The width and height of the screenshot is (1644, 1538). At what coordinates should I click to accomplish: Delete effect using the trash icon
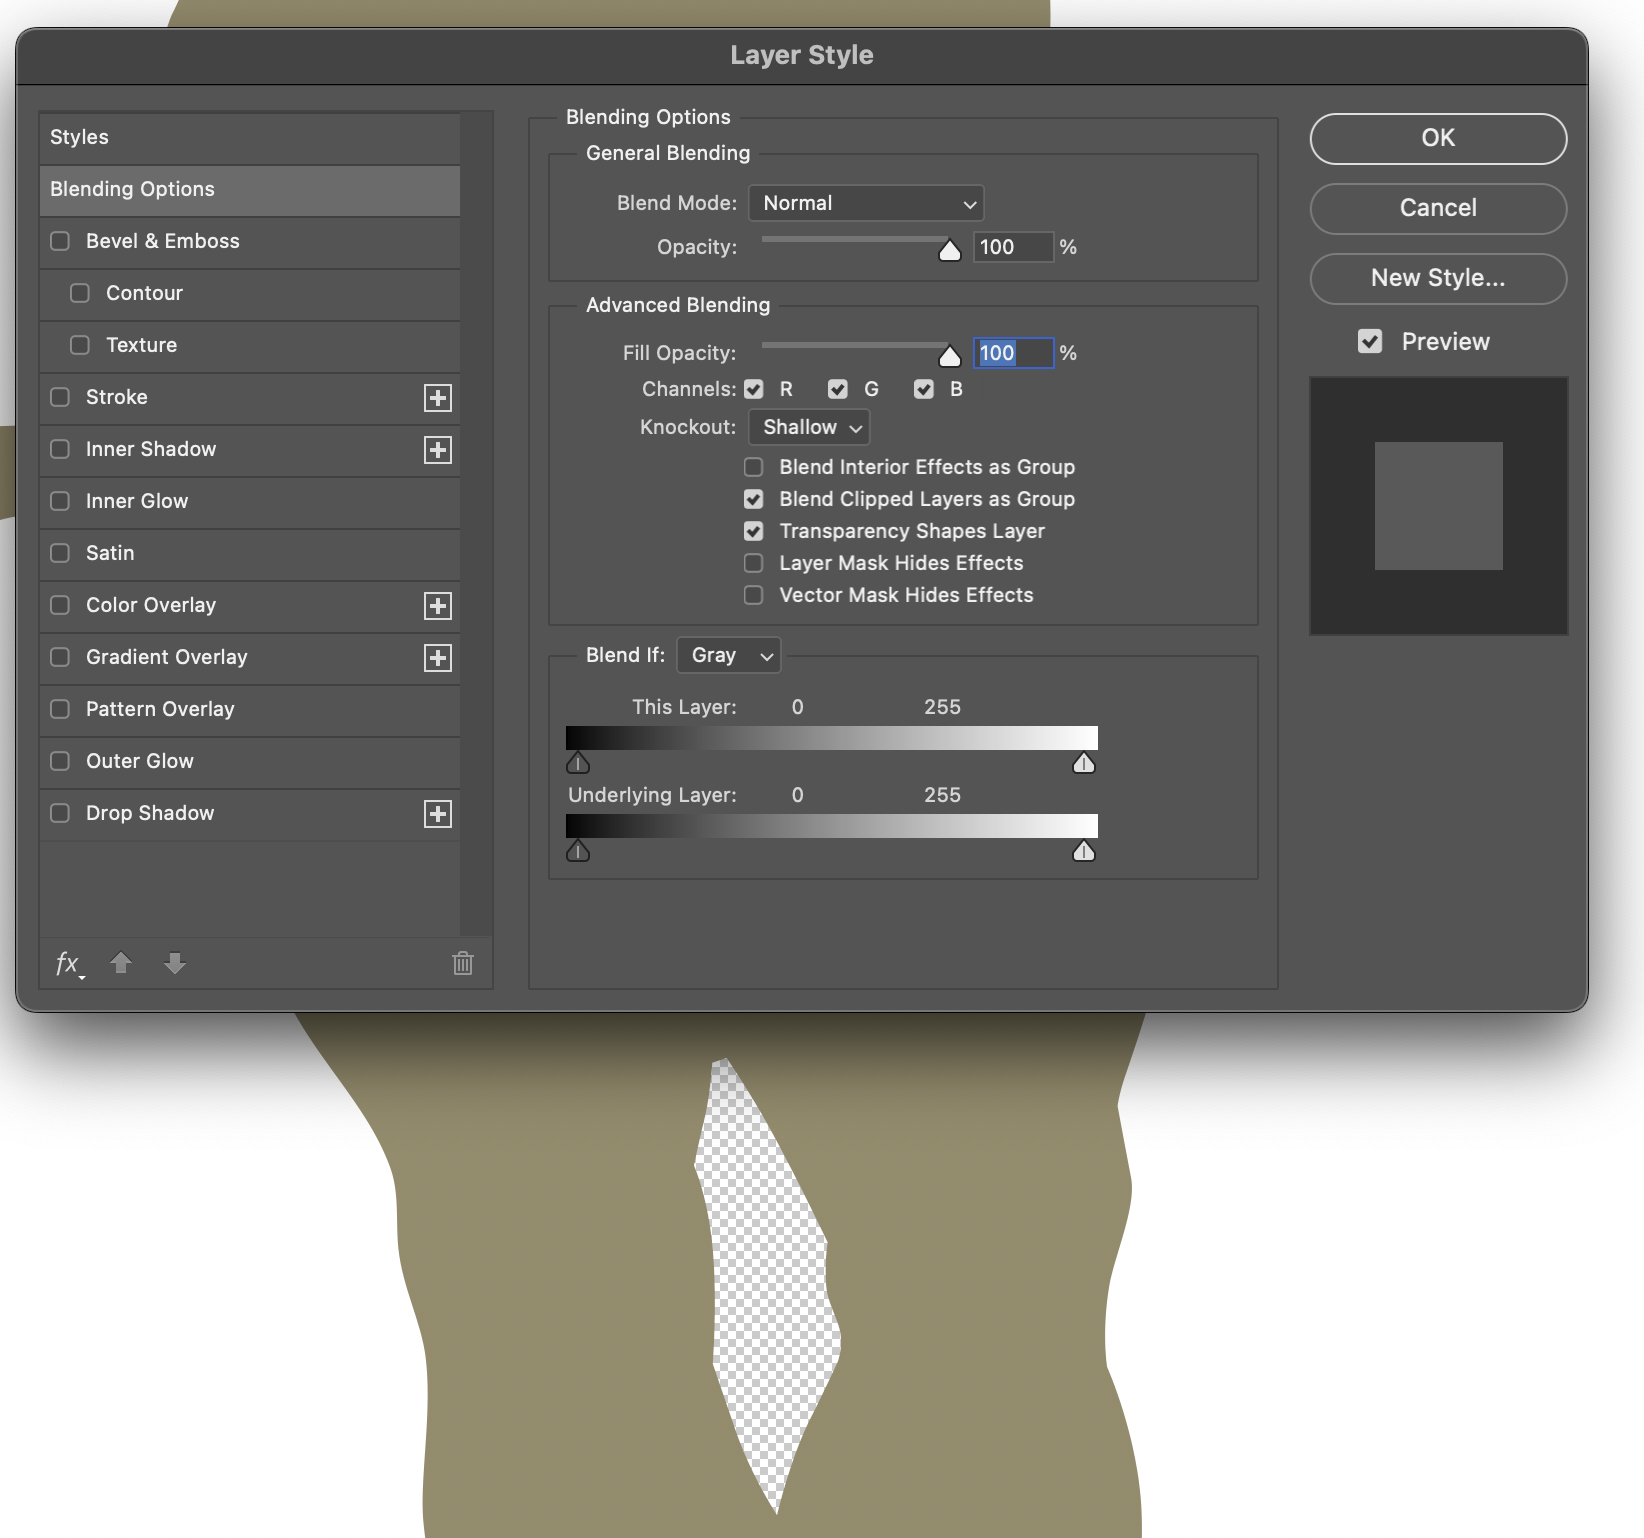(x=462, y=963)
